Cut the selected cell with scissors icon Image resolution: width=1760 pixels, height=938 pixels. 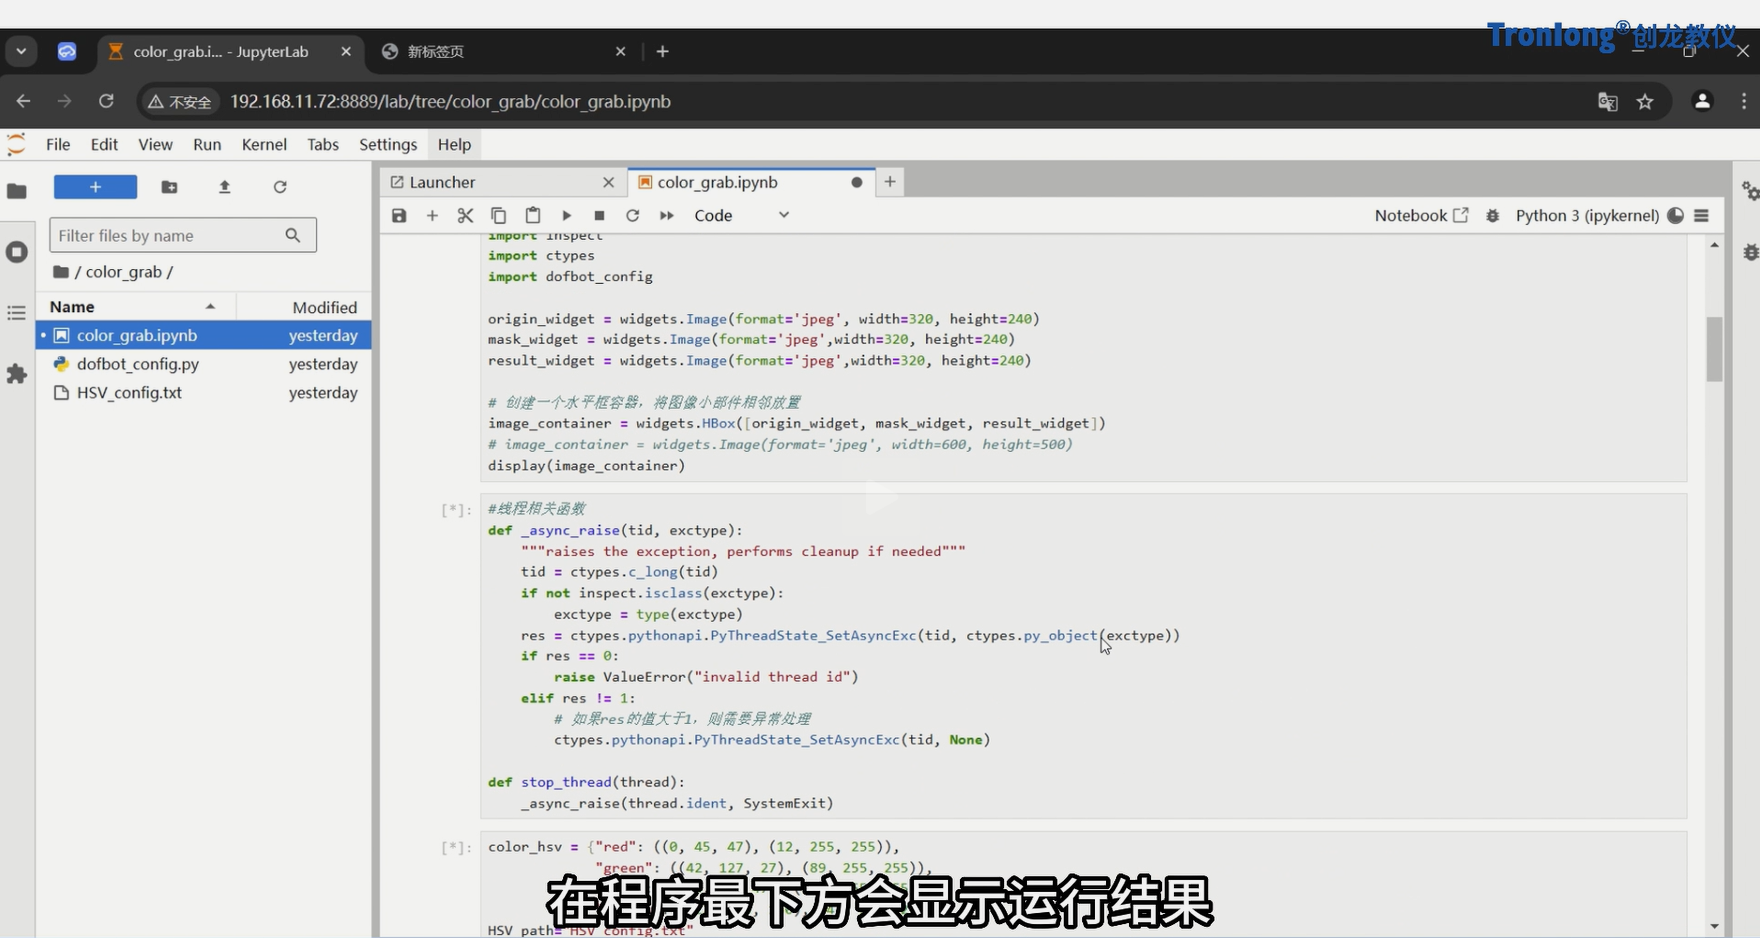465,215
